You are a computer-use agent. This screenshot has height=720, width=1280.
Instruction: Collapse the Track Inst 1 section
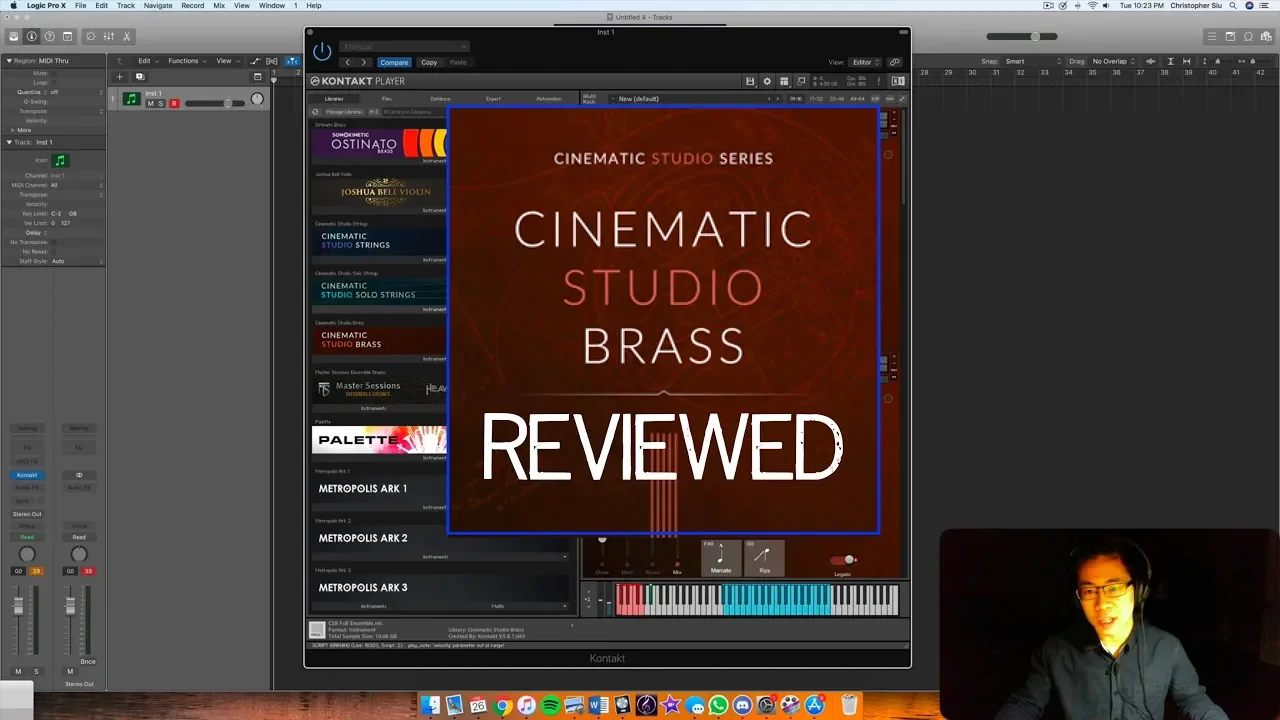9,142
